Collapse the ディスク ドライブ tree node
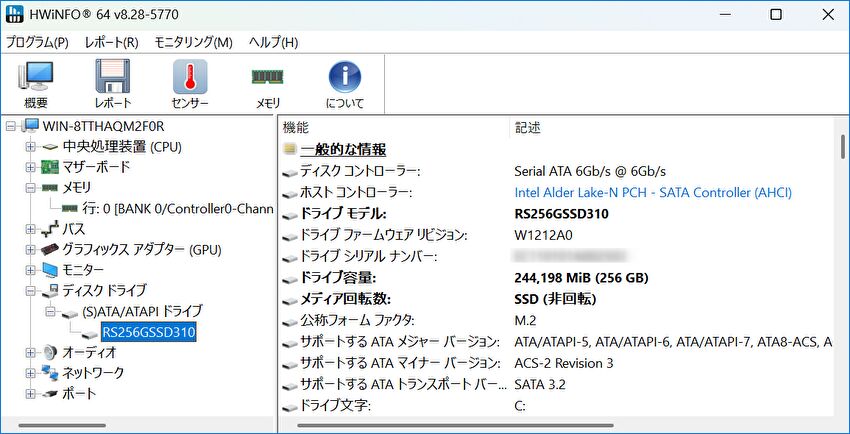850x434 pixels. [x=30, y=291]
